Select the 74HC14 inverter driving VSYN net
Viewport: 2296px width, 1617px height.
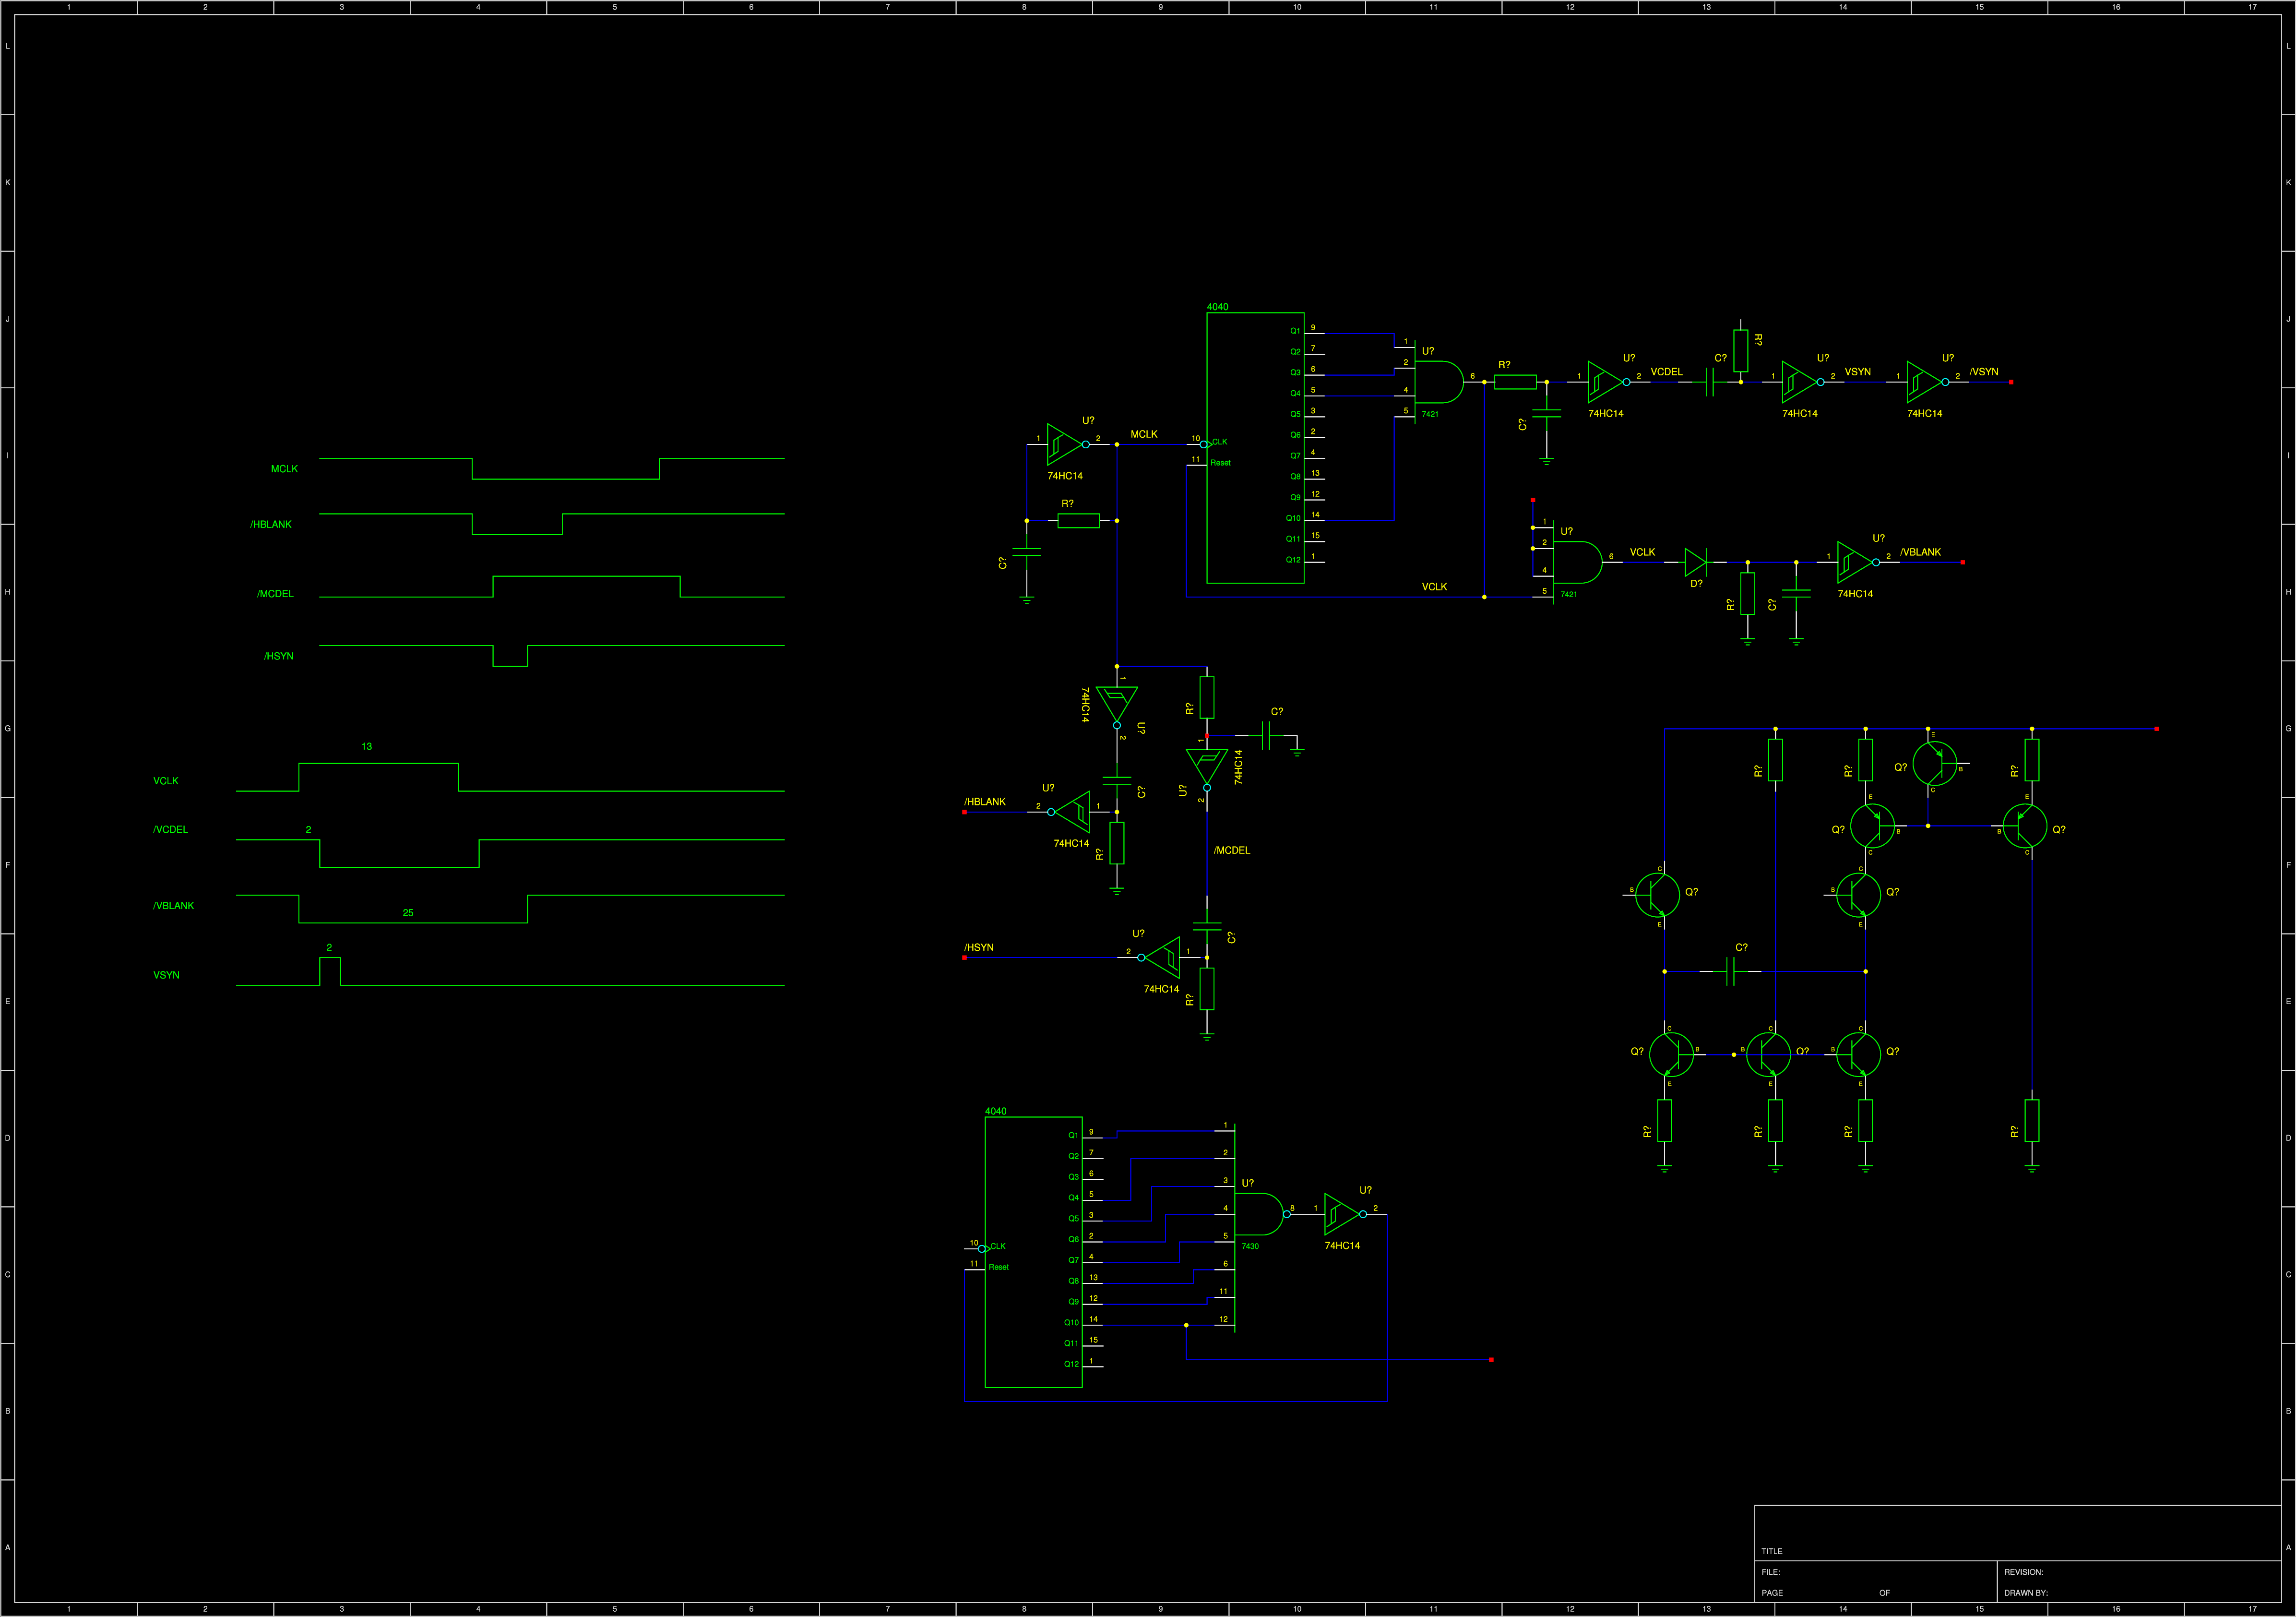coord(1803,381)
